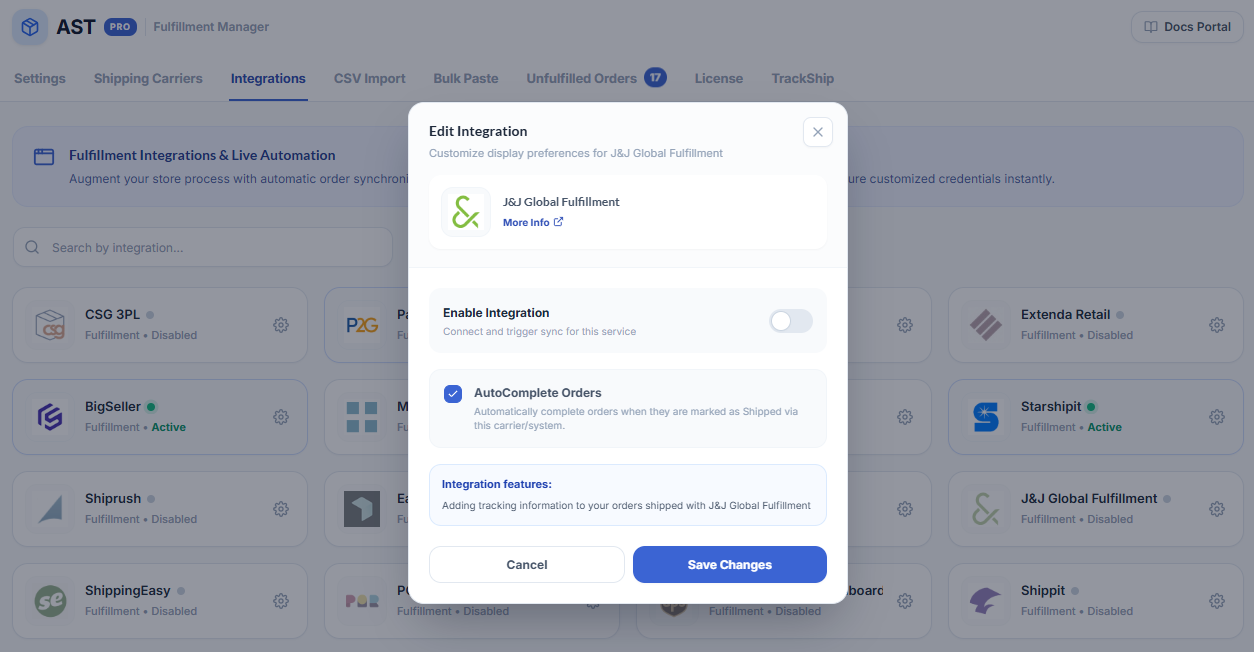Click the Shippit logo icon

(x=986, y=601)
